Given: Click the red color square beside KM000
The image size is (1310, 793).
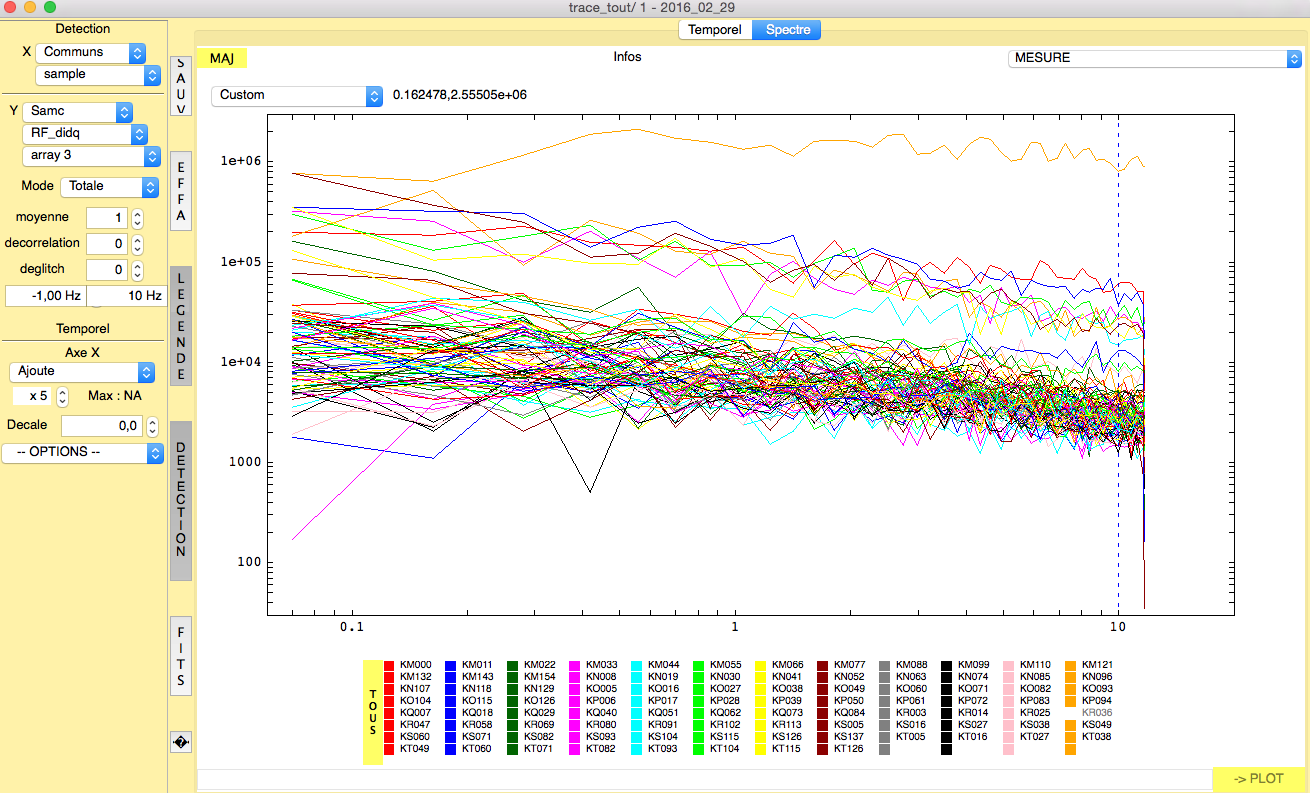Looking at the screenshot, I should coord(389,665).
